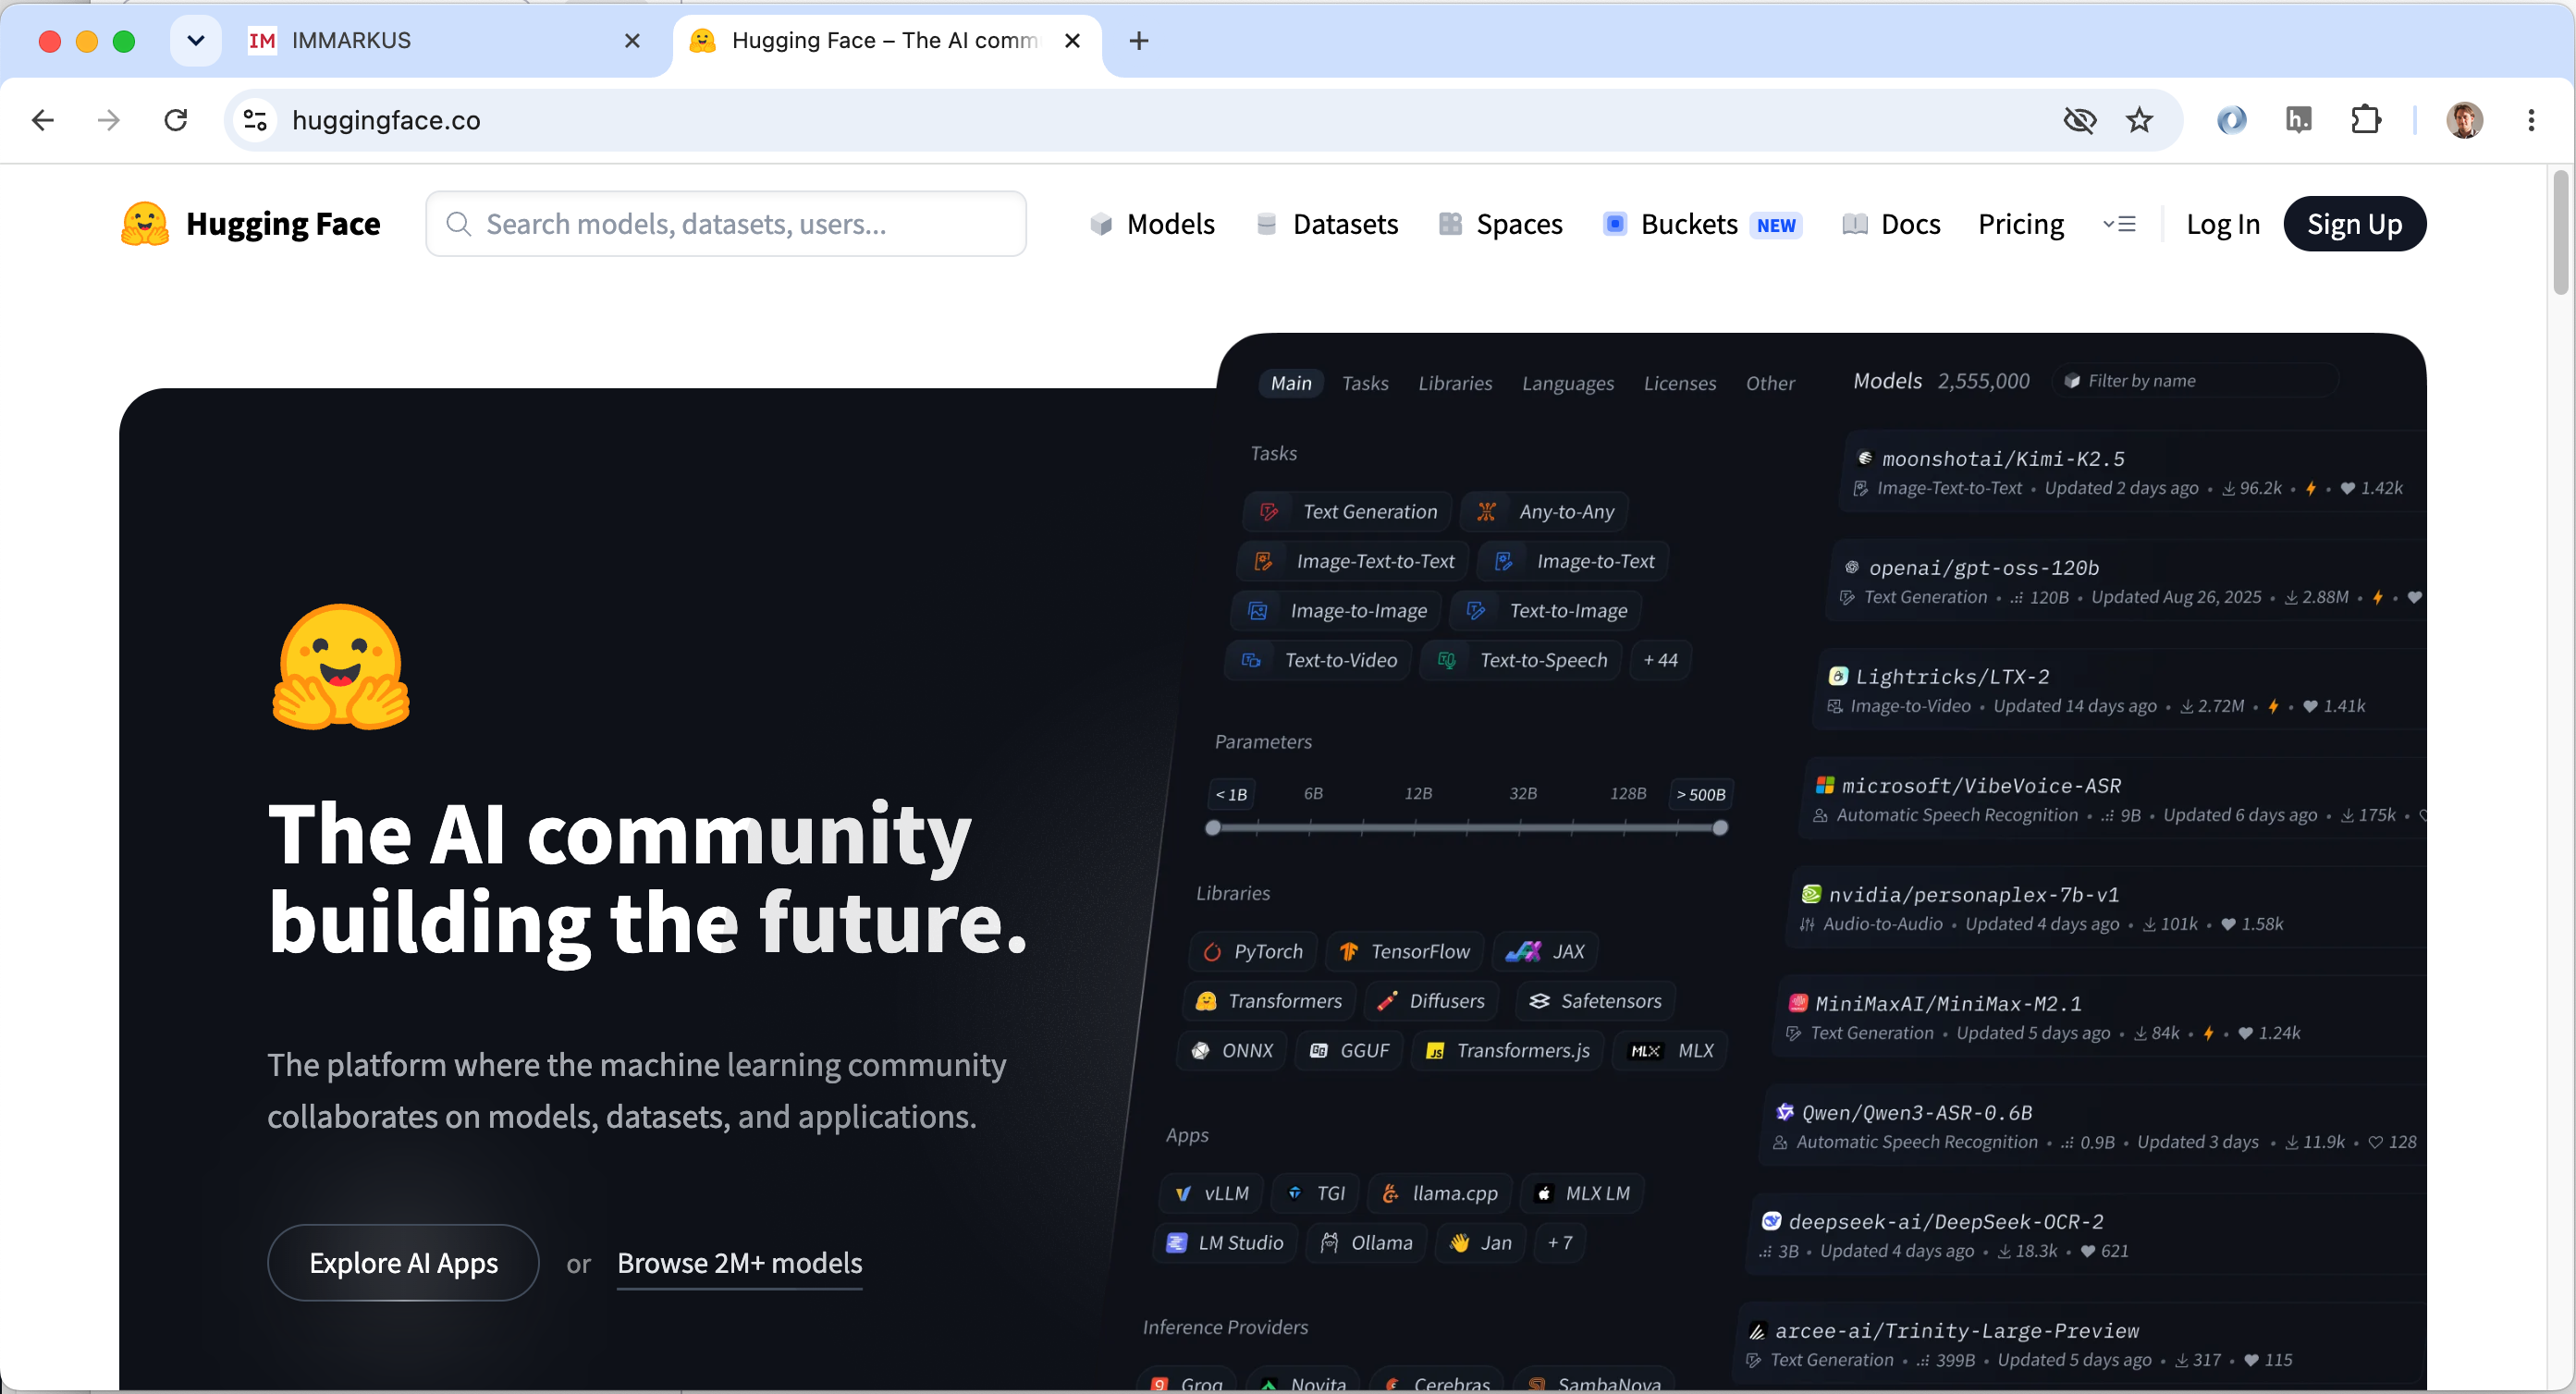
Task: Click the Log In link
Action: (x=2222, y=224)
